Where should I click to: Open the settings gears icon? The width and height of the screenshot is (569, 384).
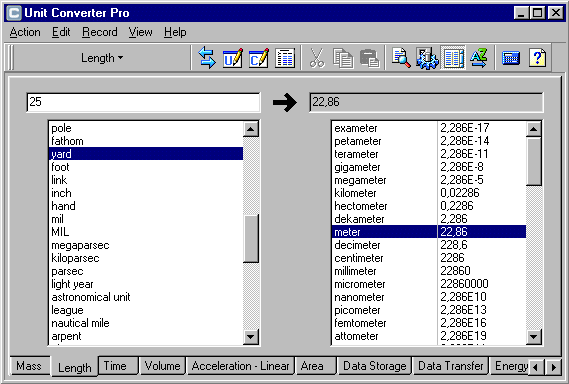pos(427,58)
